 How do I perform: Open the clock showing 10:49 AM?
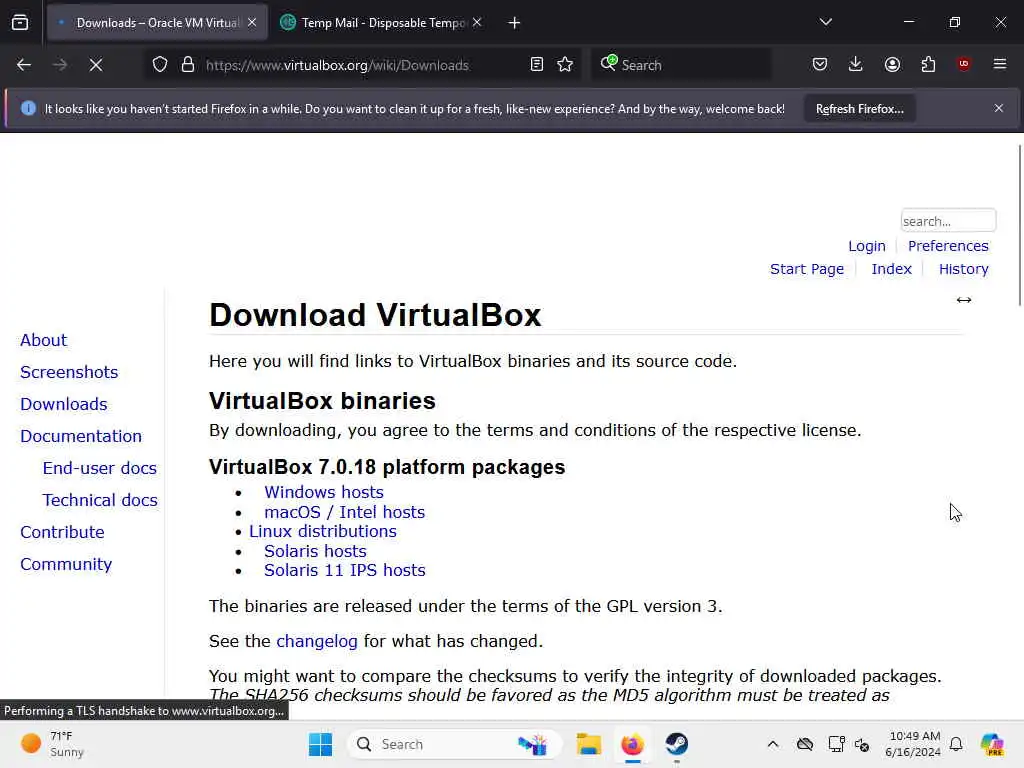coord(912,744)
